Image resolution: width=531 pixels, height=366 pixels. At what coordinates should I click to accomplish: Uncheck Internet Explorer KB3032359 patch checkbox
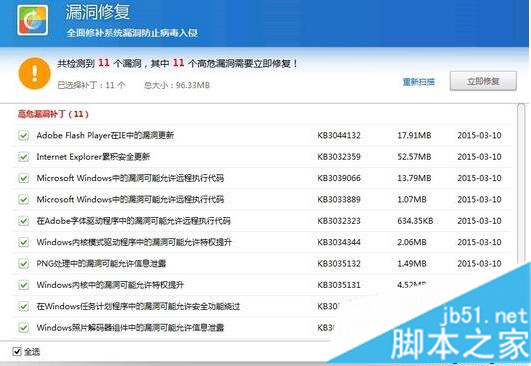click(x=23, y=157)
